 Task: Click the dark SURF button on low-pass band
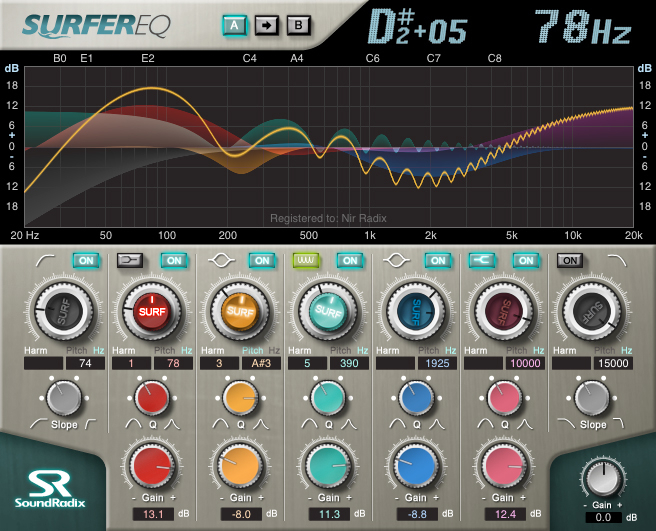(x=592, y=312)
